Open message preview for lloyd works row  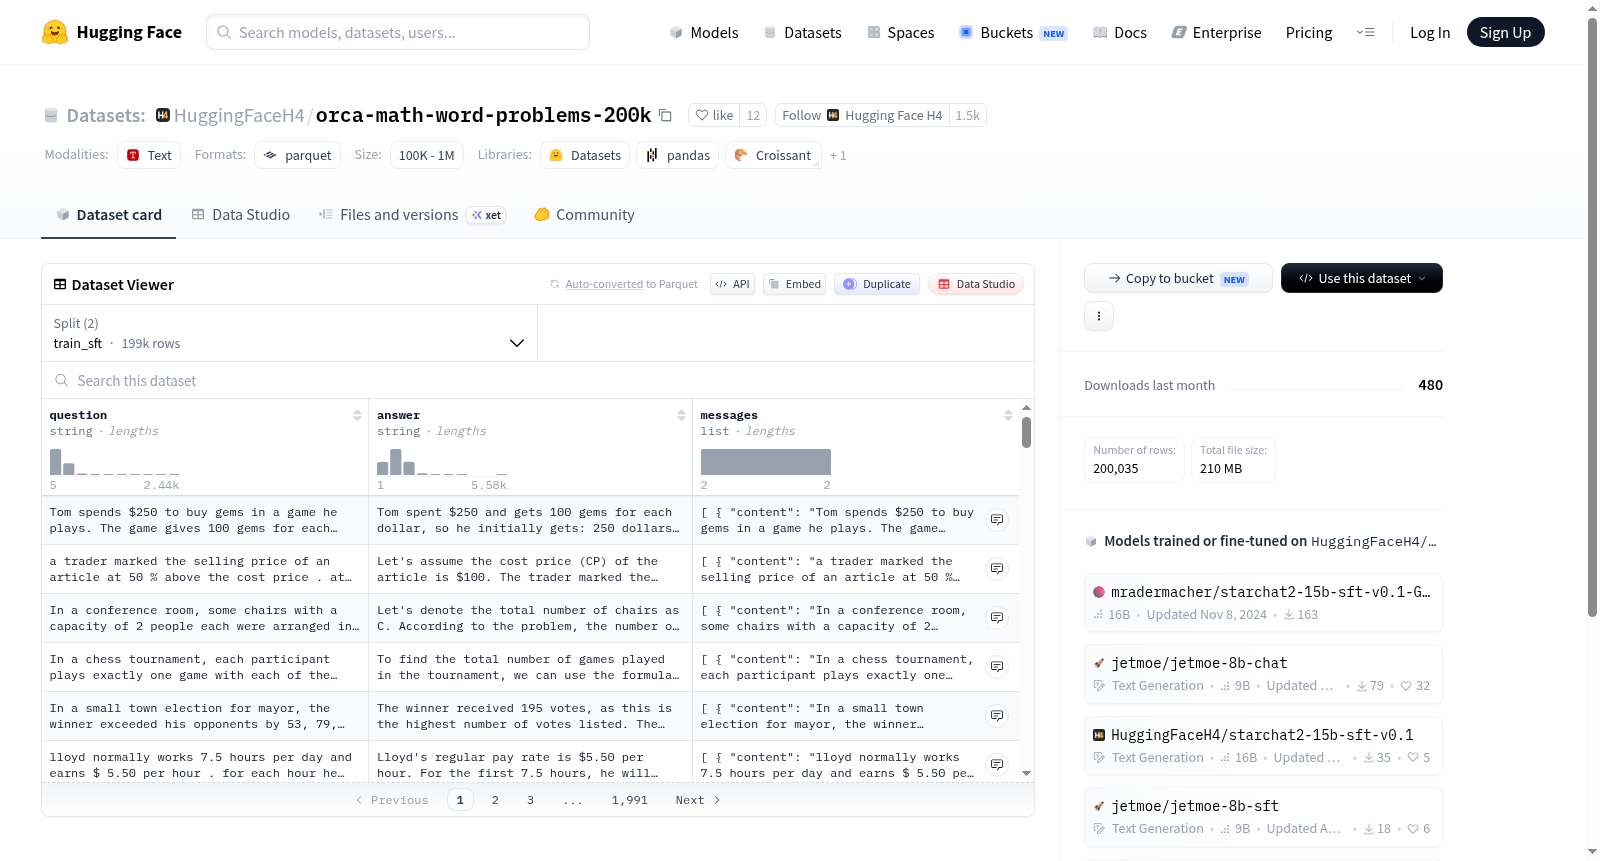pyautogui.click(x=997, y=765)
